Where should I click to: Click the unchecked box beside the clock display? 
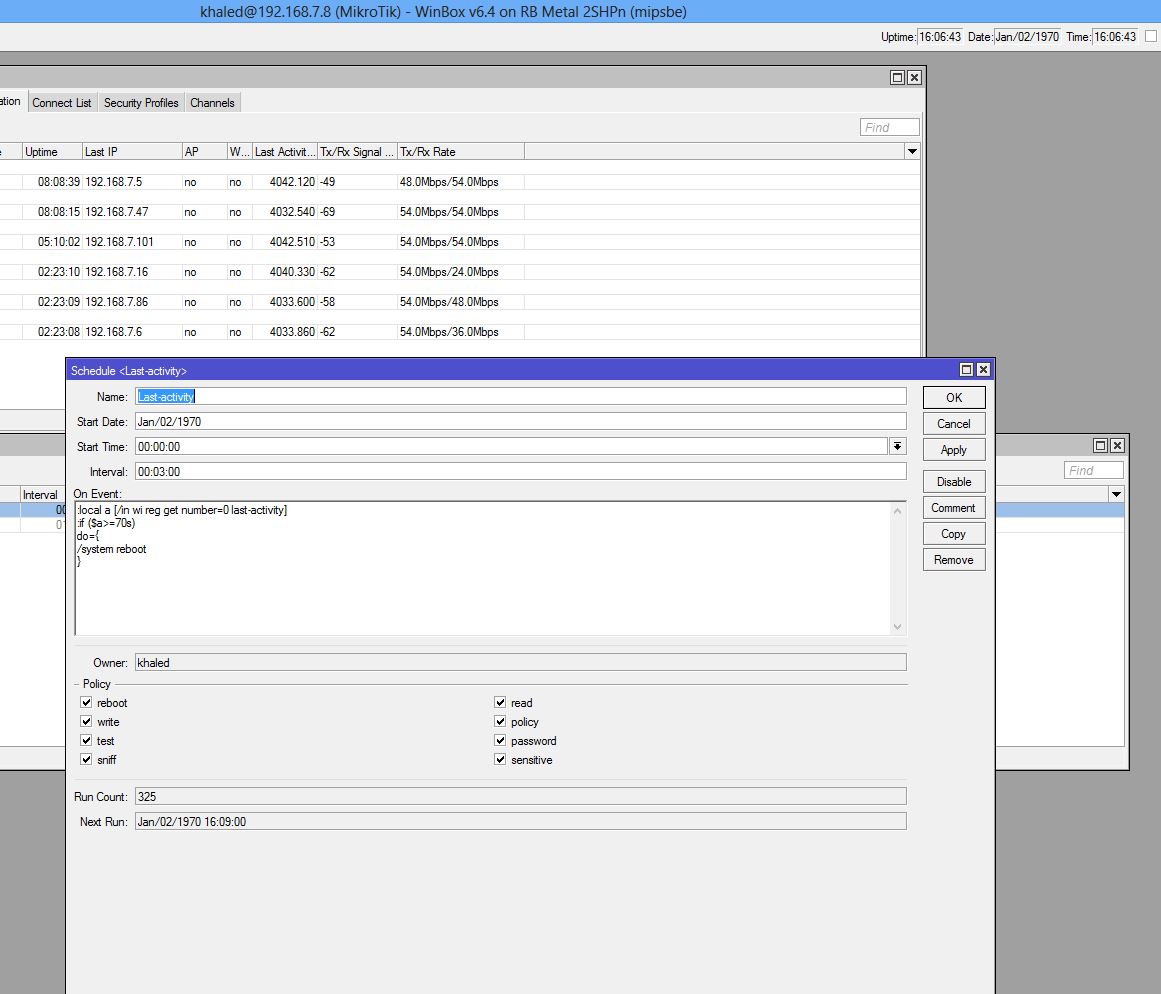(x=1152, y=36)
